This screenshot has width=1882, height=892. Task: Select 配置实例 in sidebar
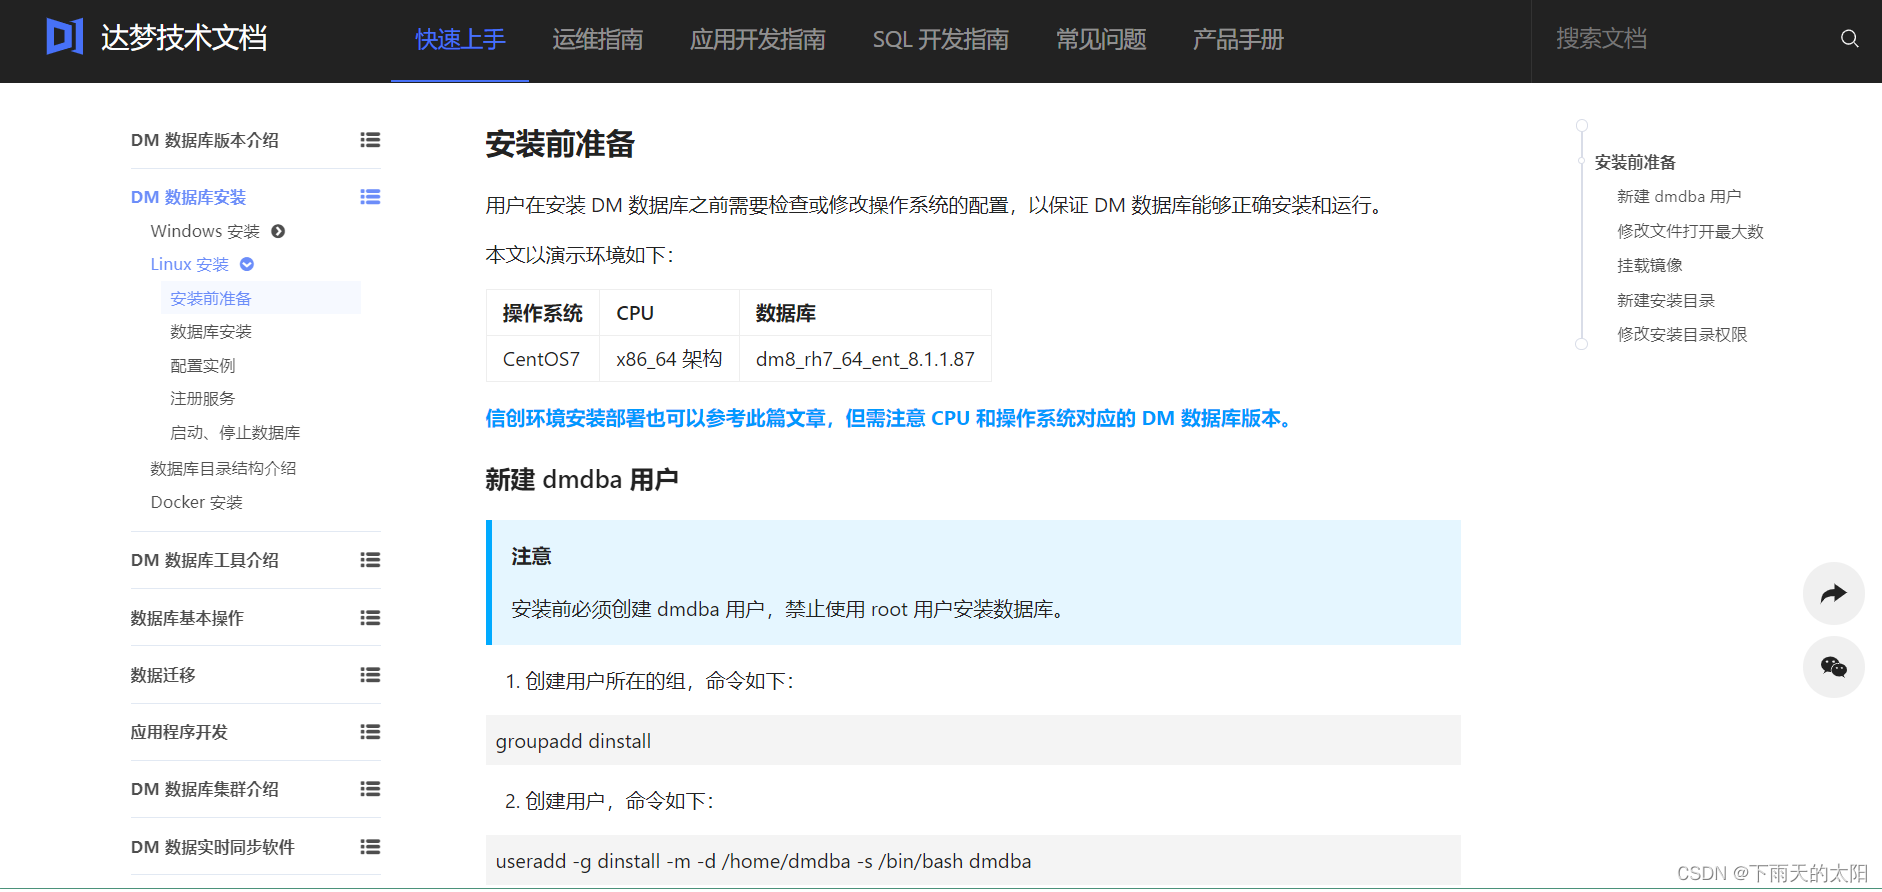click(x=203, y=365)
